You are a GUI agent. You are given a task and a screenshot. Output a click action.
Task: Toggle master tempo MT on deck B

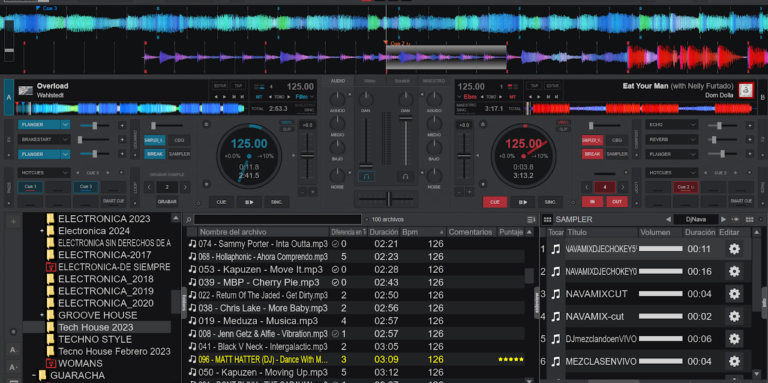click(x=512, y=97)
